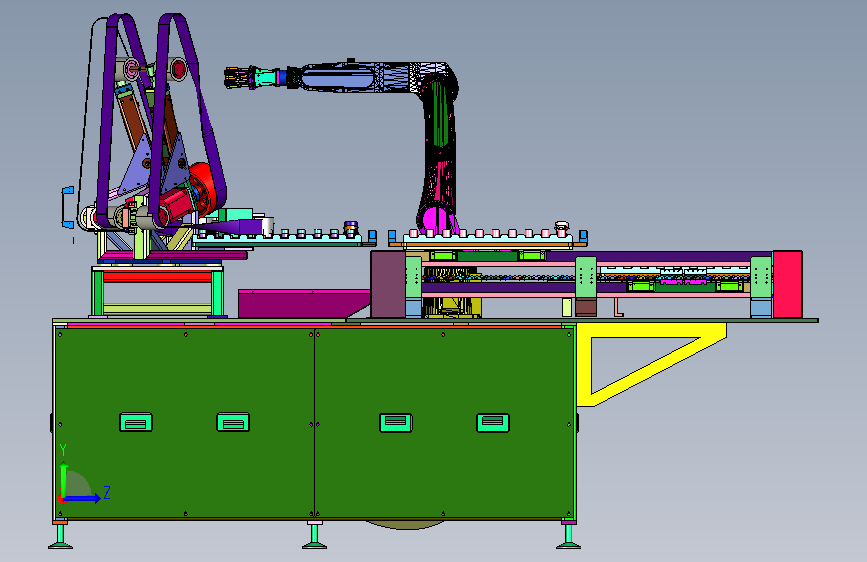867x562 pixels.
Task: Select the orange fixture plate under the pink pegs
Action: 487,243
